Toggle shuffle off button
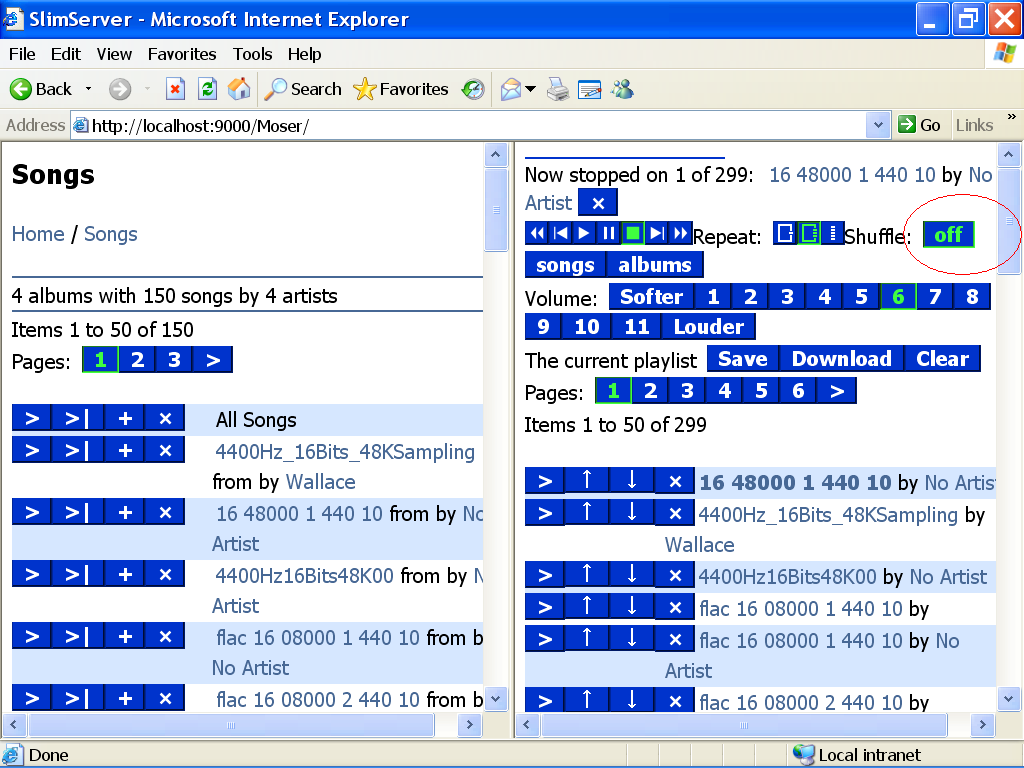The width and height of the screenshot is (1024, 768). [x=947, y=234]
